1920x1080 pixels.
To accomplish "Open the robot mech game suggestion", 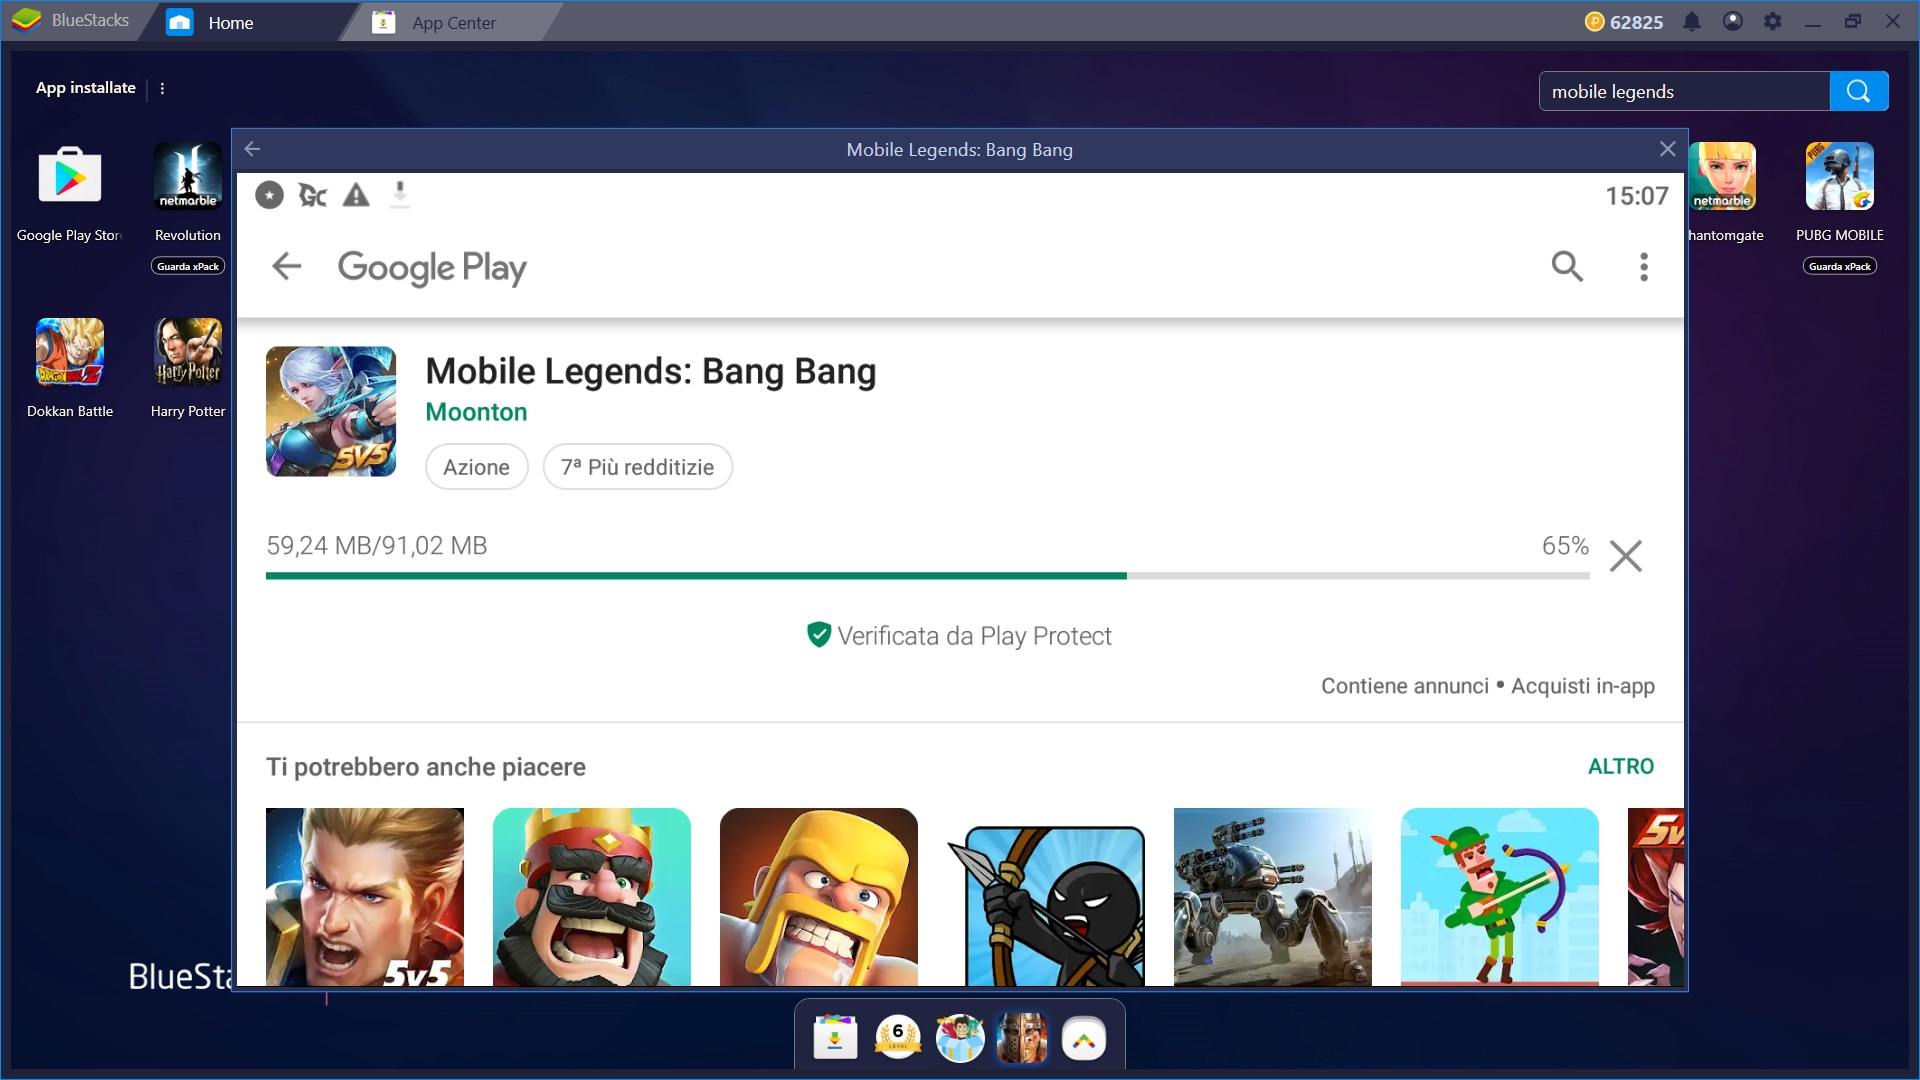I will 1273,897.
